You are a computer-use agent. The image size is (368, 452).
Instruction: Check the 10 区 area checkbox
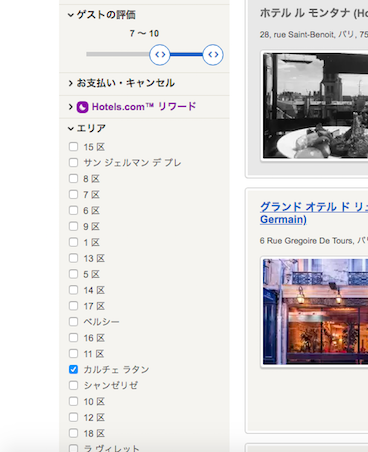[x=73, y=401]
